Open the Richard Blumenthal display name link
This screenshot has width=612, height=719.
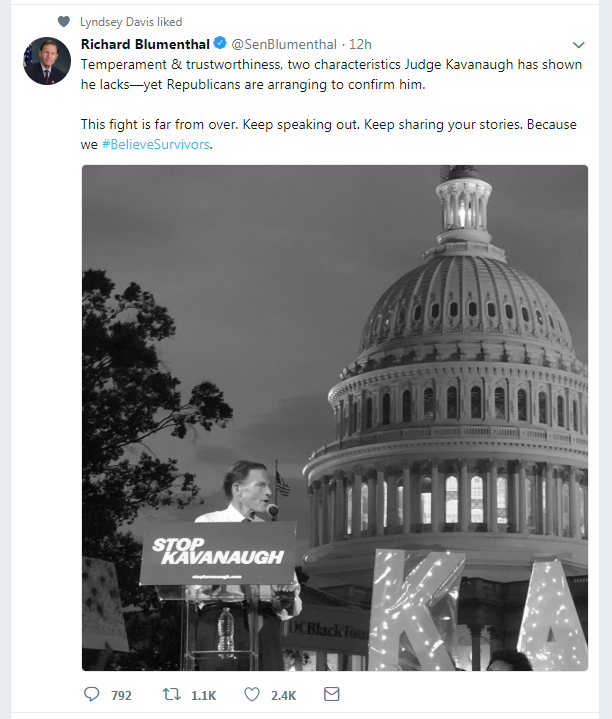(x=145, y=45)
